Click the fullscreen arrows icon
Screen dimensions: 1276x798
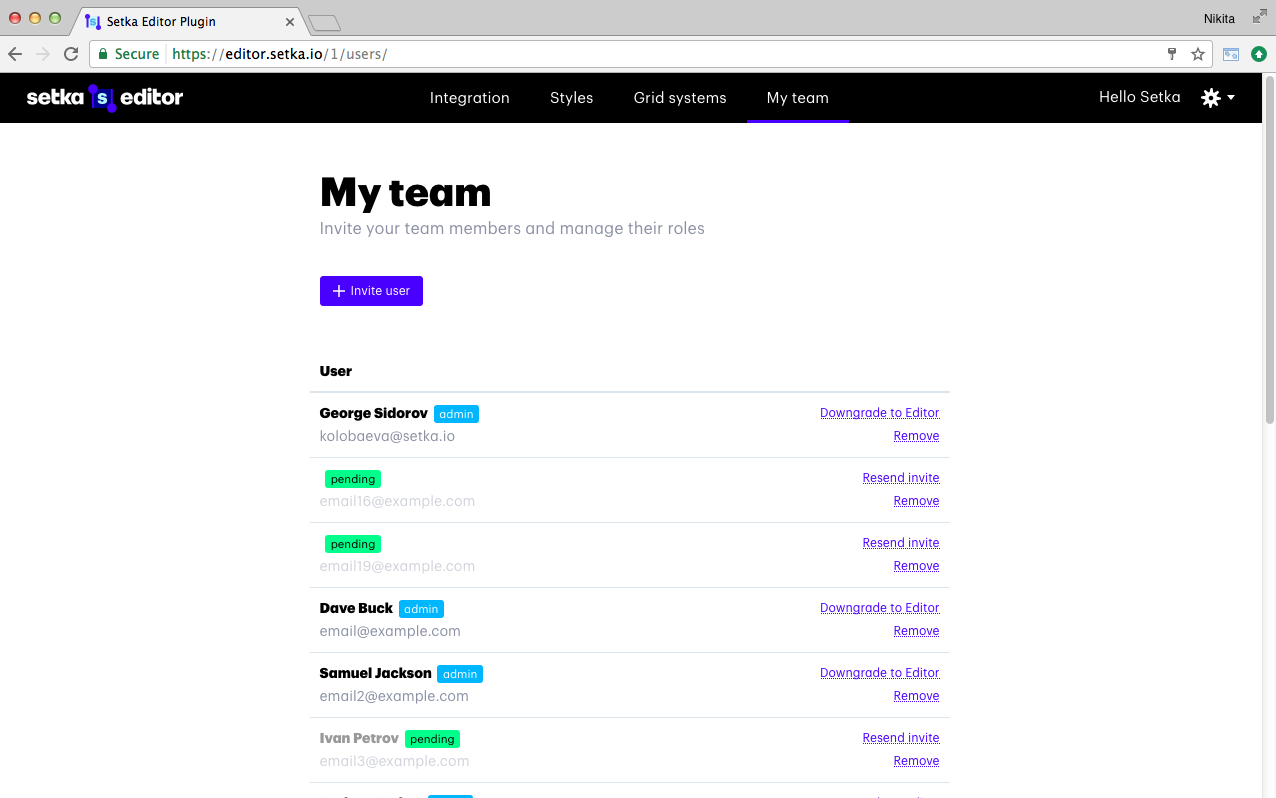tap(1260, 17)
